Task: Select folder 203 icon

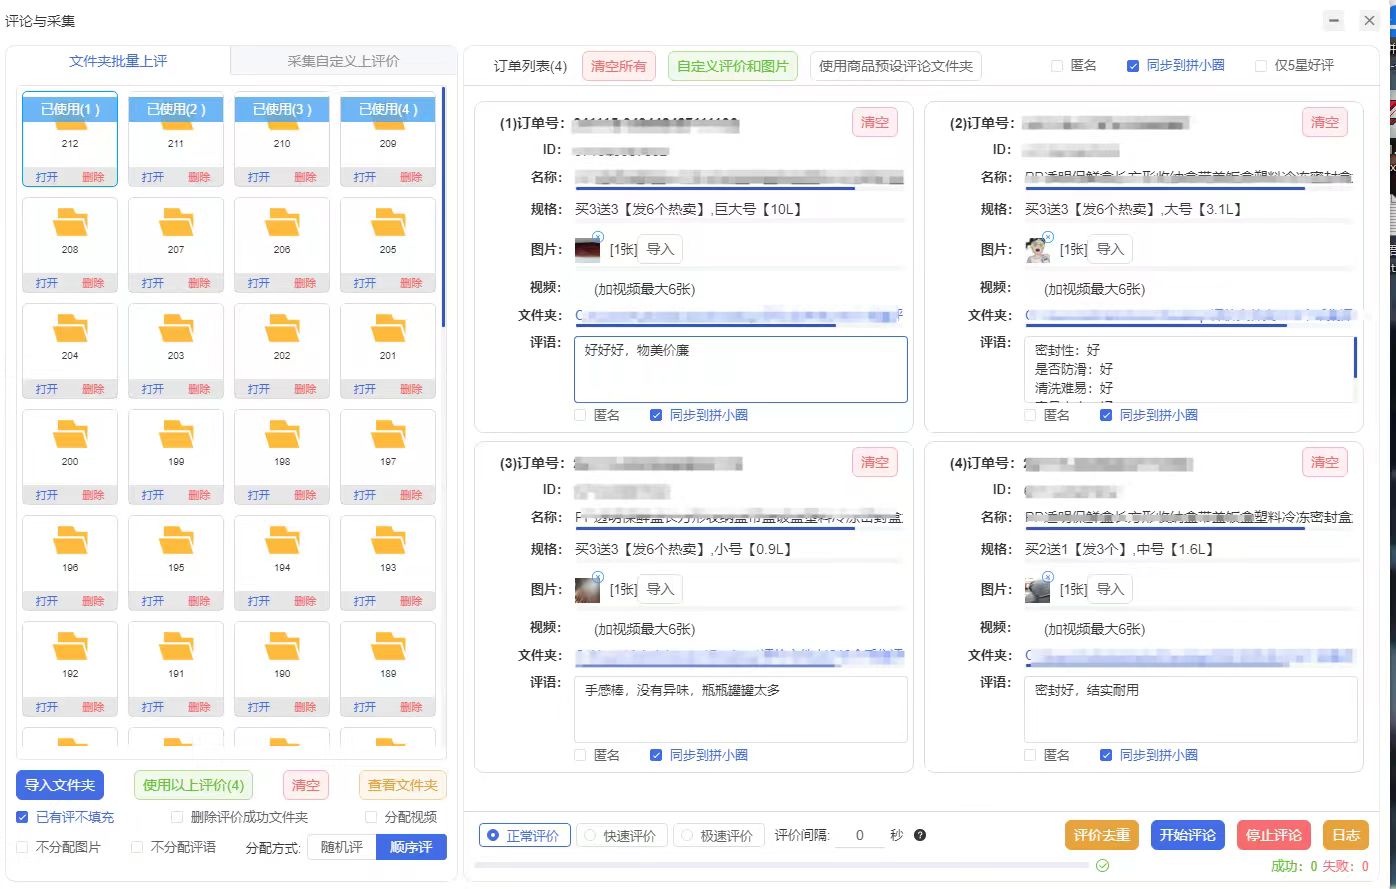Action: point(176,328)
